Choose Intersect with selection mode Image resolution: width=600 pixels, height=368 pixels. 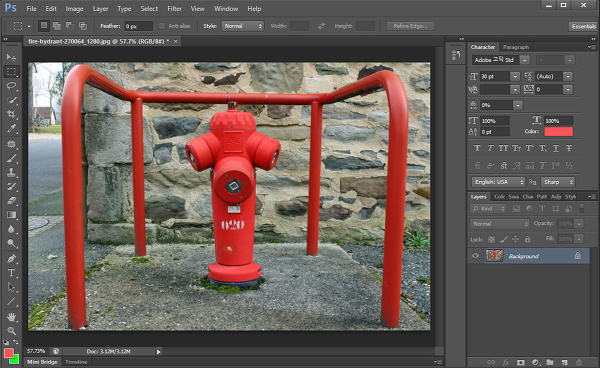pyautogui.click(x=83, y=26)
